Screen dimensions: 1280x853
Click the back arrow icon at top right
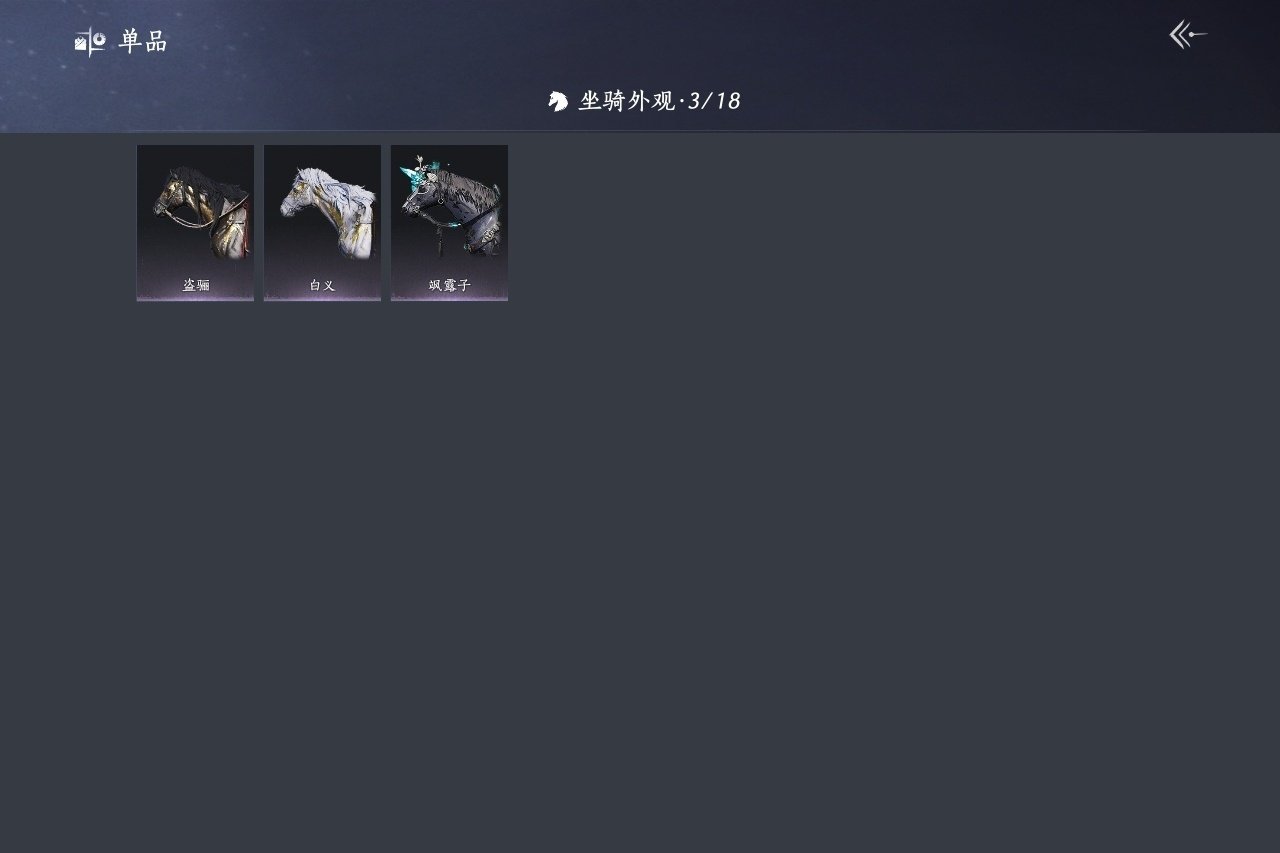pyautogui.click(x=1188, y=35)
